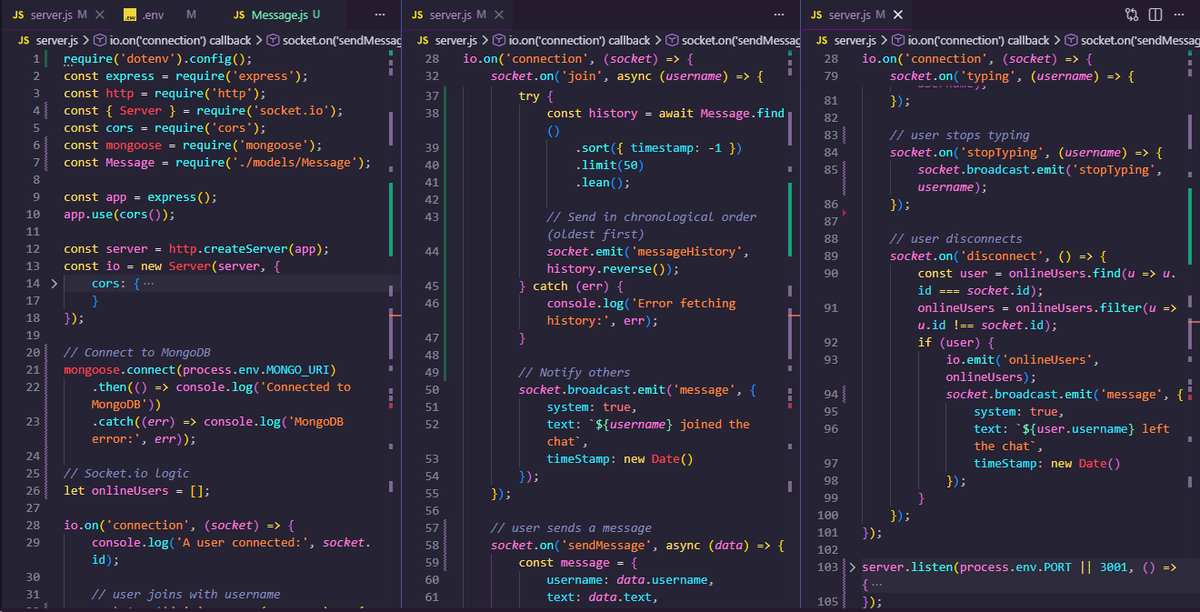
Task: Click 'history.reverse());' in the middle editor
Action: click(613, 269)
